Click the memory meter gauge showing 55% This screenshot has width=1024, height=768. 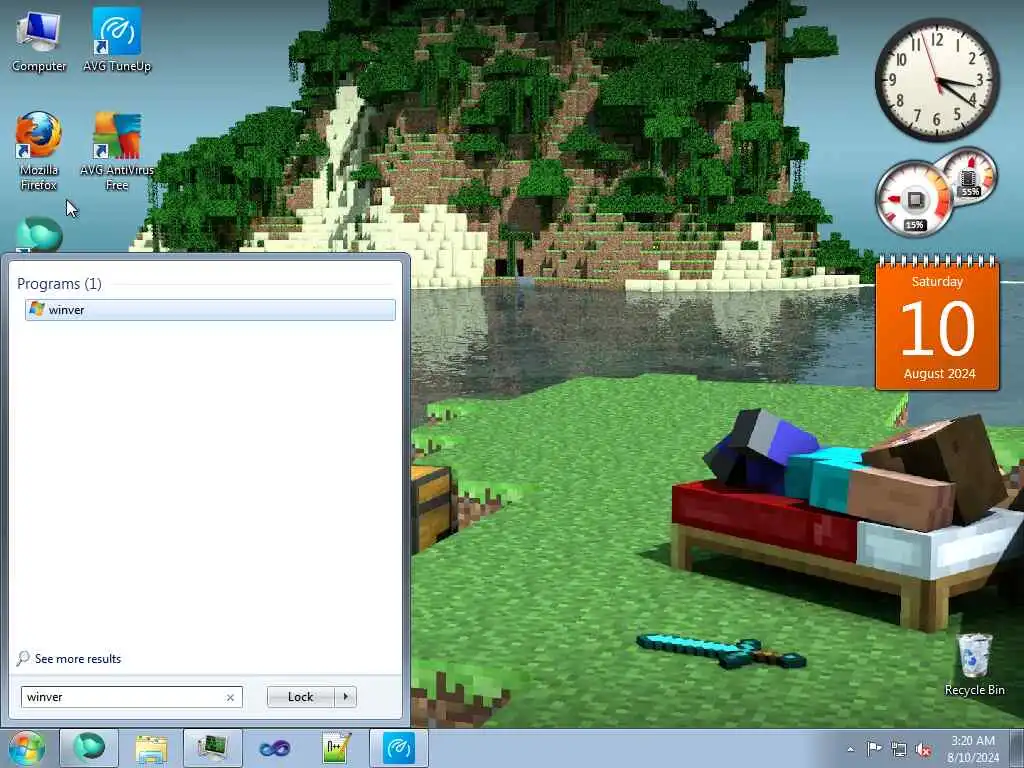(970, 175)
